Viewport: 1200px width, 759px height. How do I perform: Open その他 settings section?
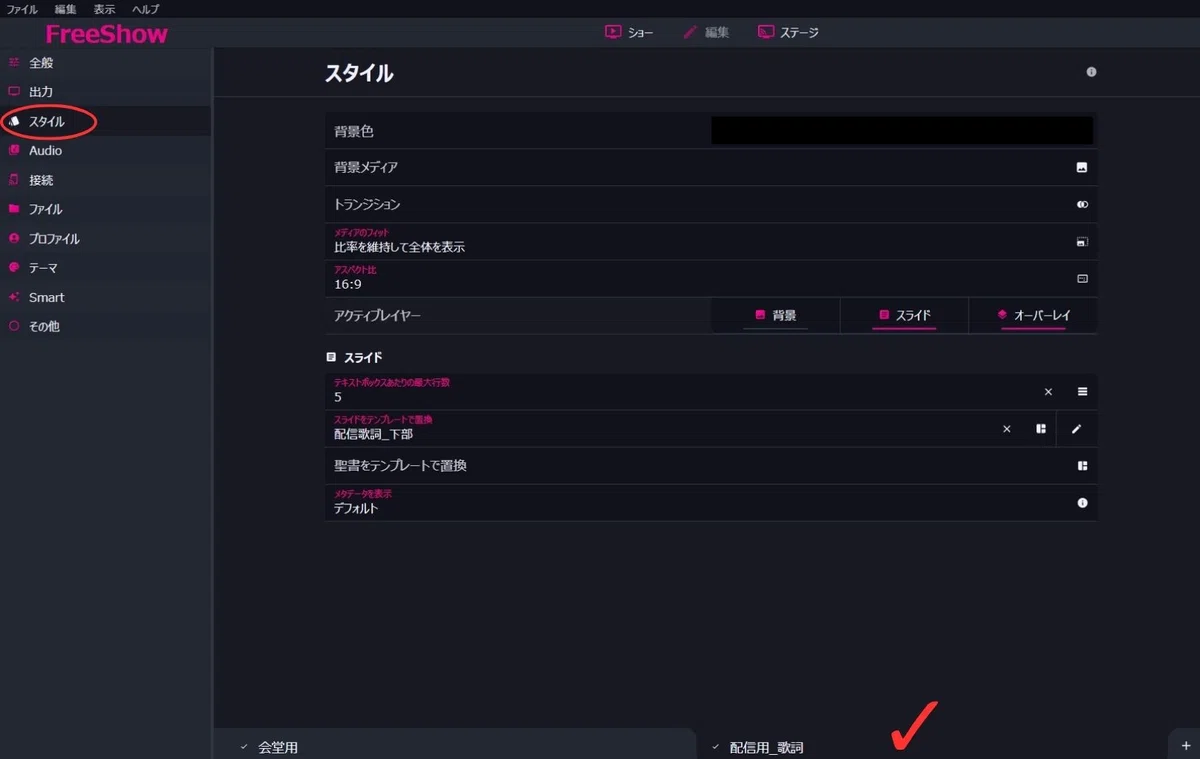[105, 326]
